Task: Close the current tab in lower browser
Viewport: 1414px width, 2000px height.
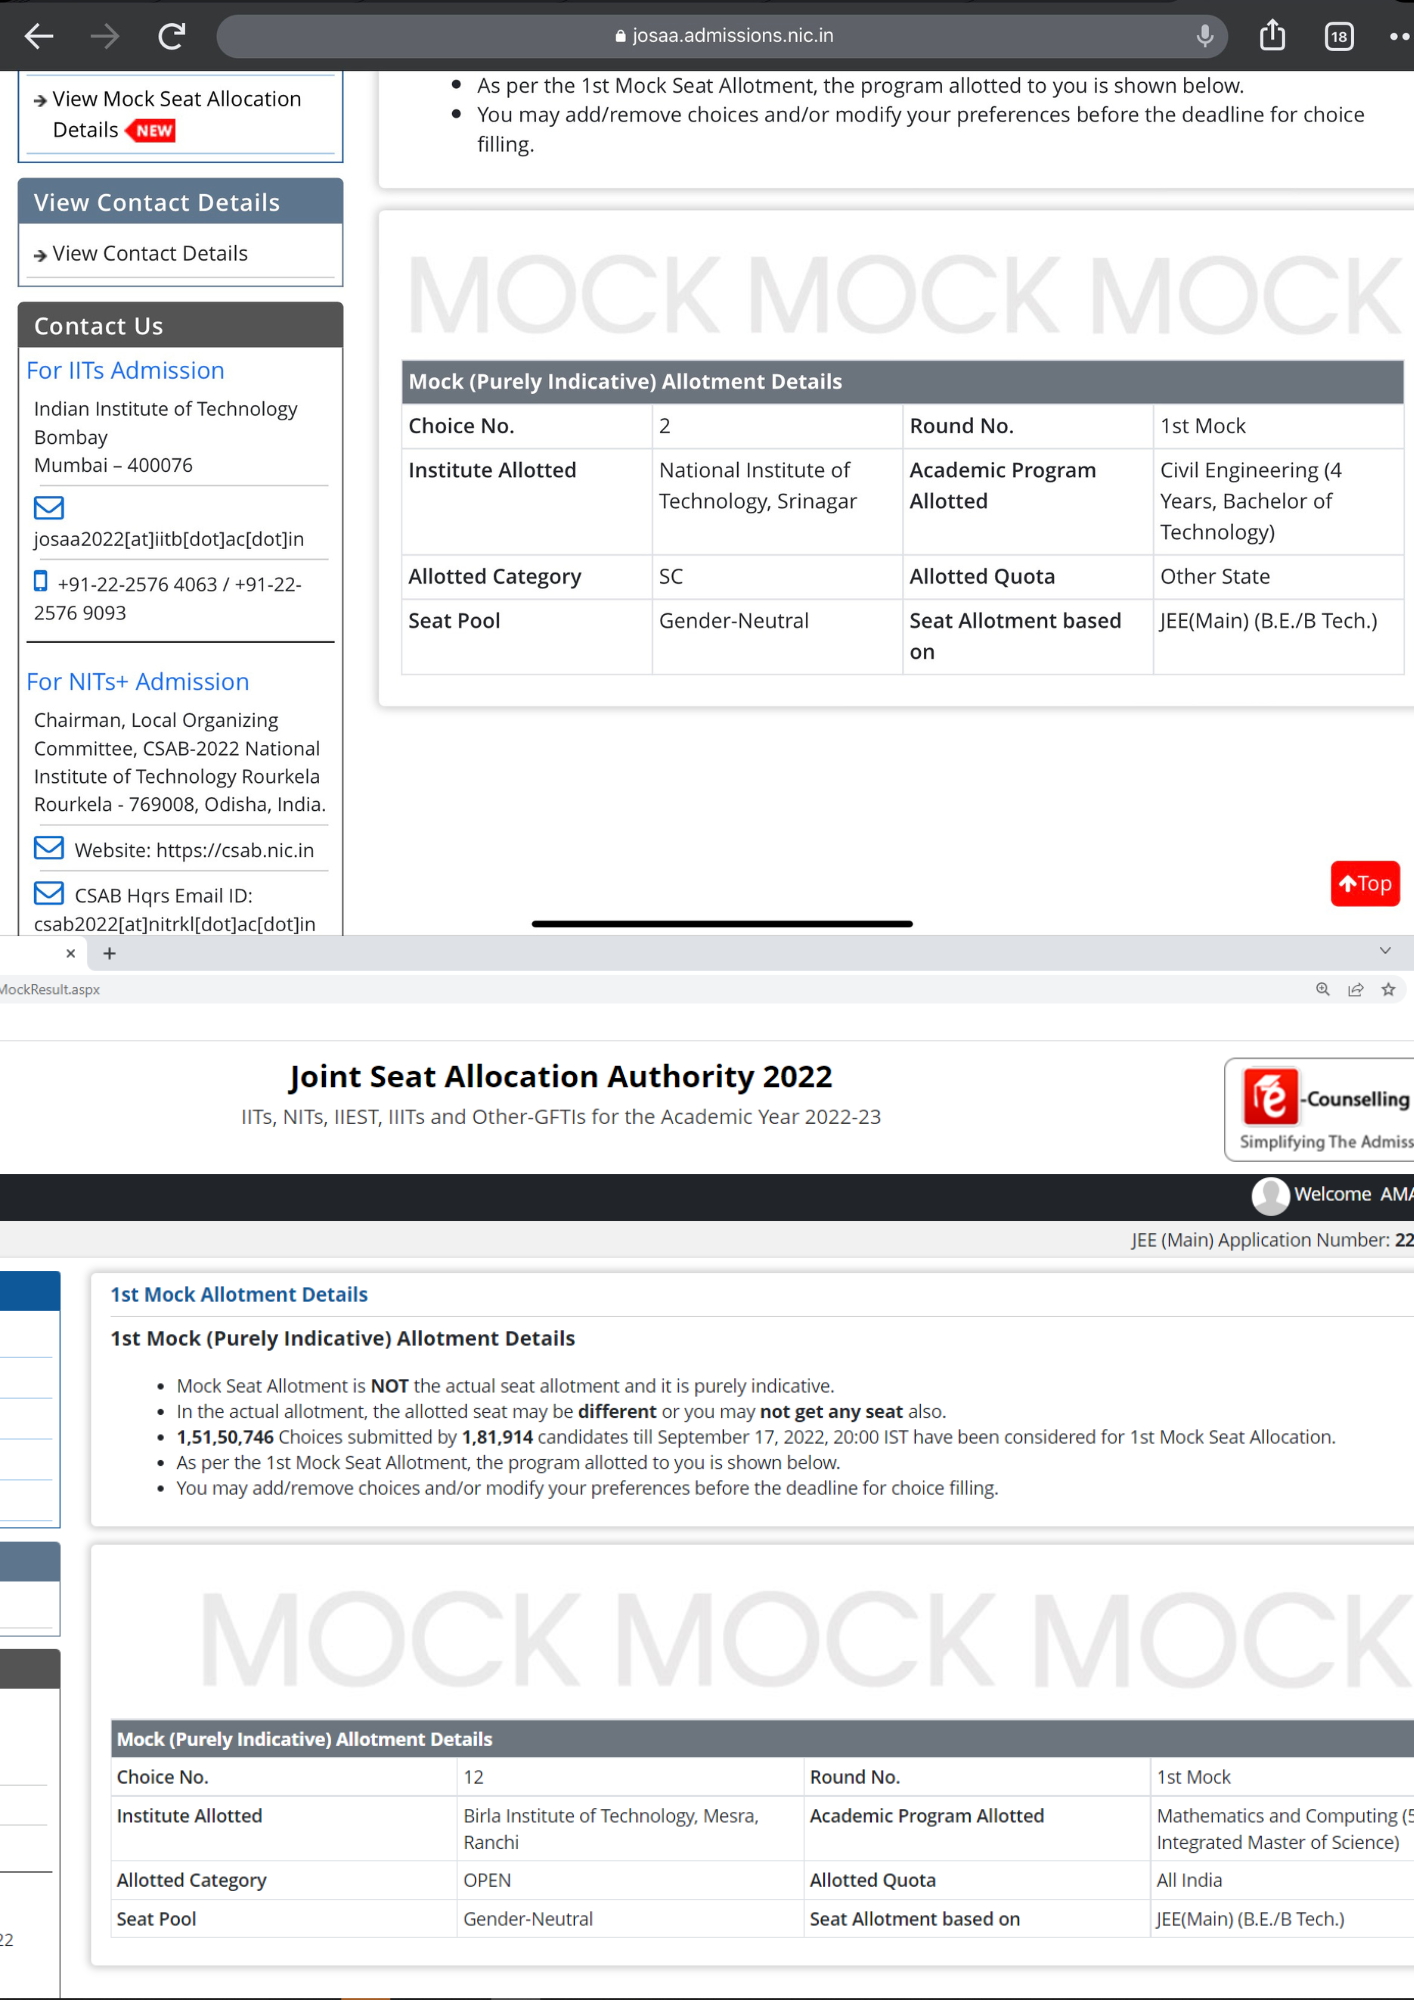Action: click(70, 953)
